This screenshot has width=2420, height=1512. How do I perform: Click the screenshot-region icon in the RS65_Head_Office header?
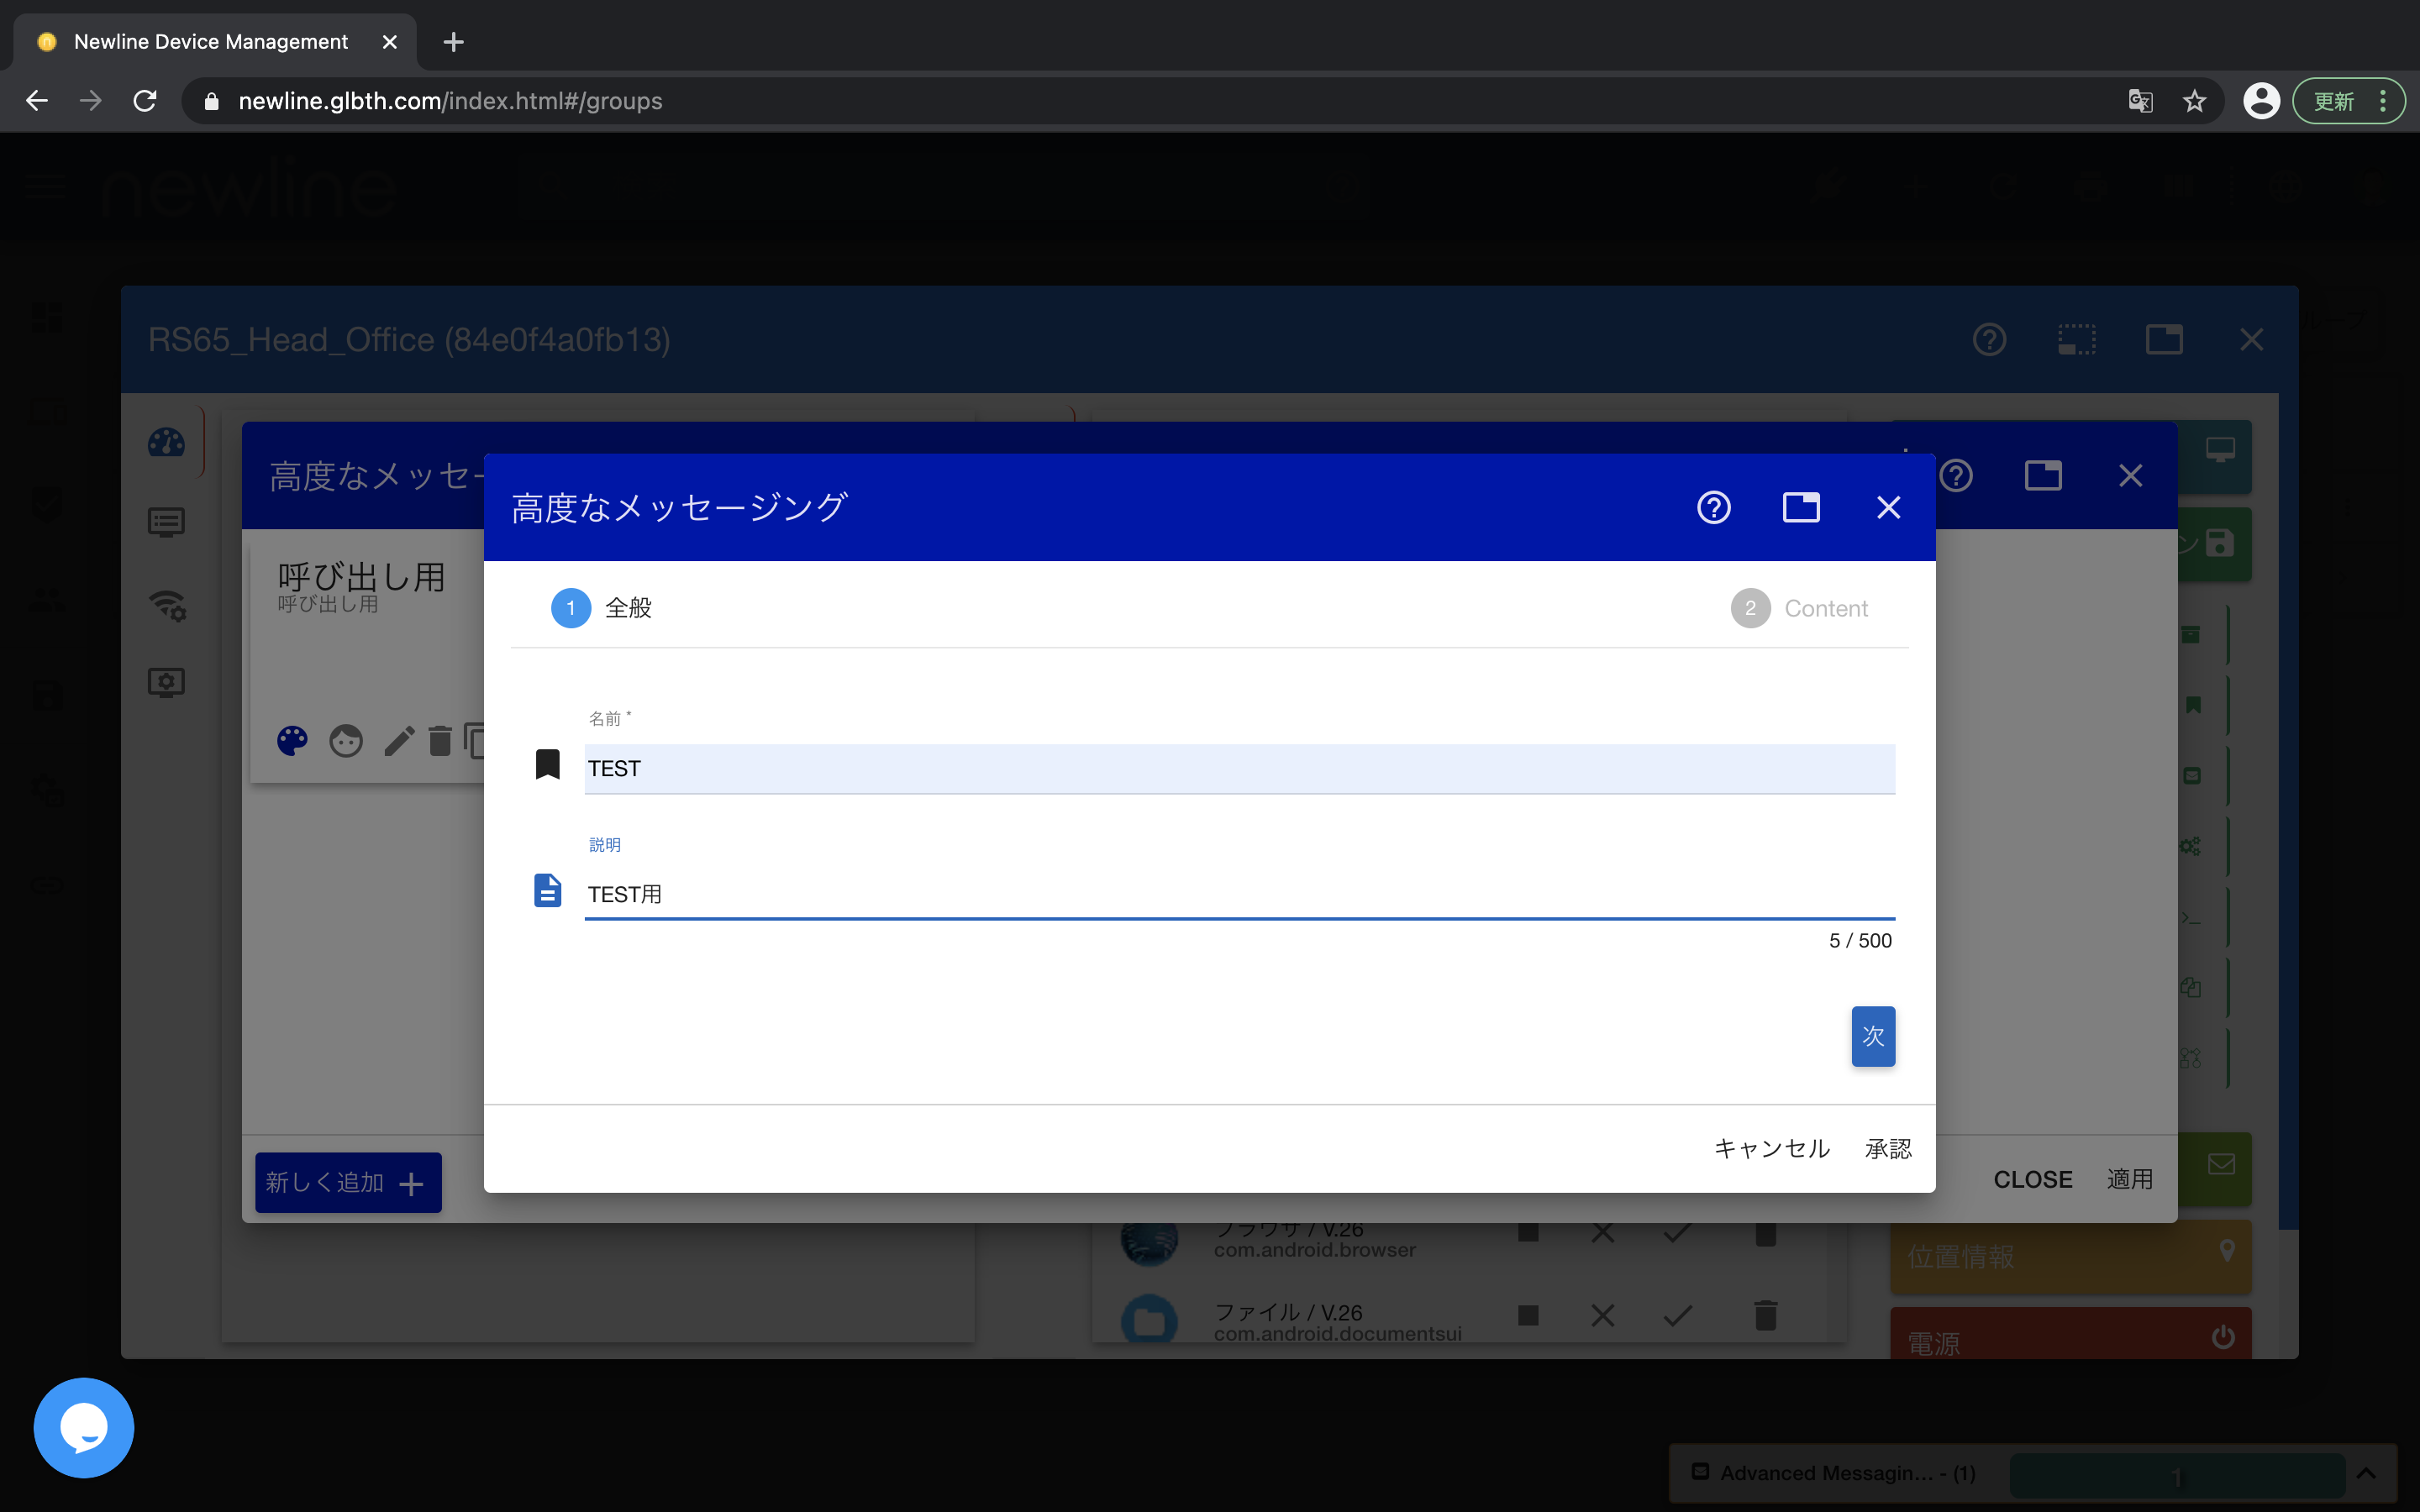click(x=2076, y=340)
